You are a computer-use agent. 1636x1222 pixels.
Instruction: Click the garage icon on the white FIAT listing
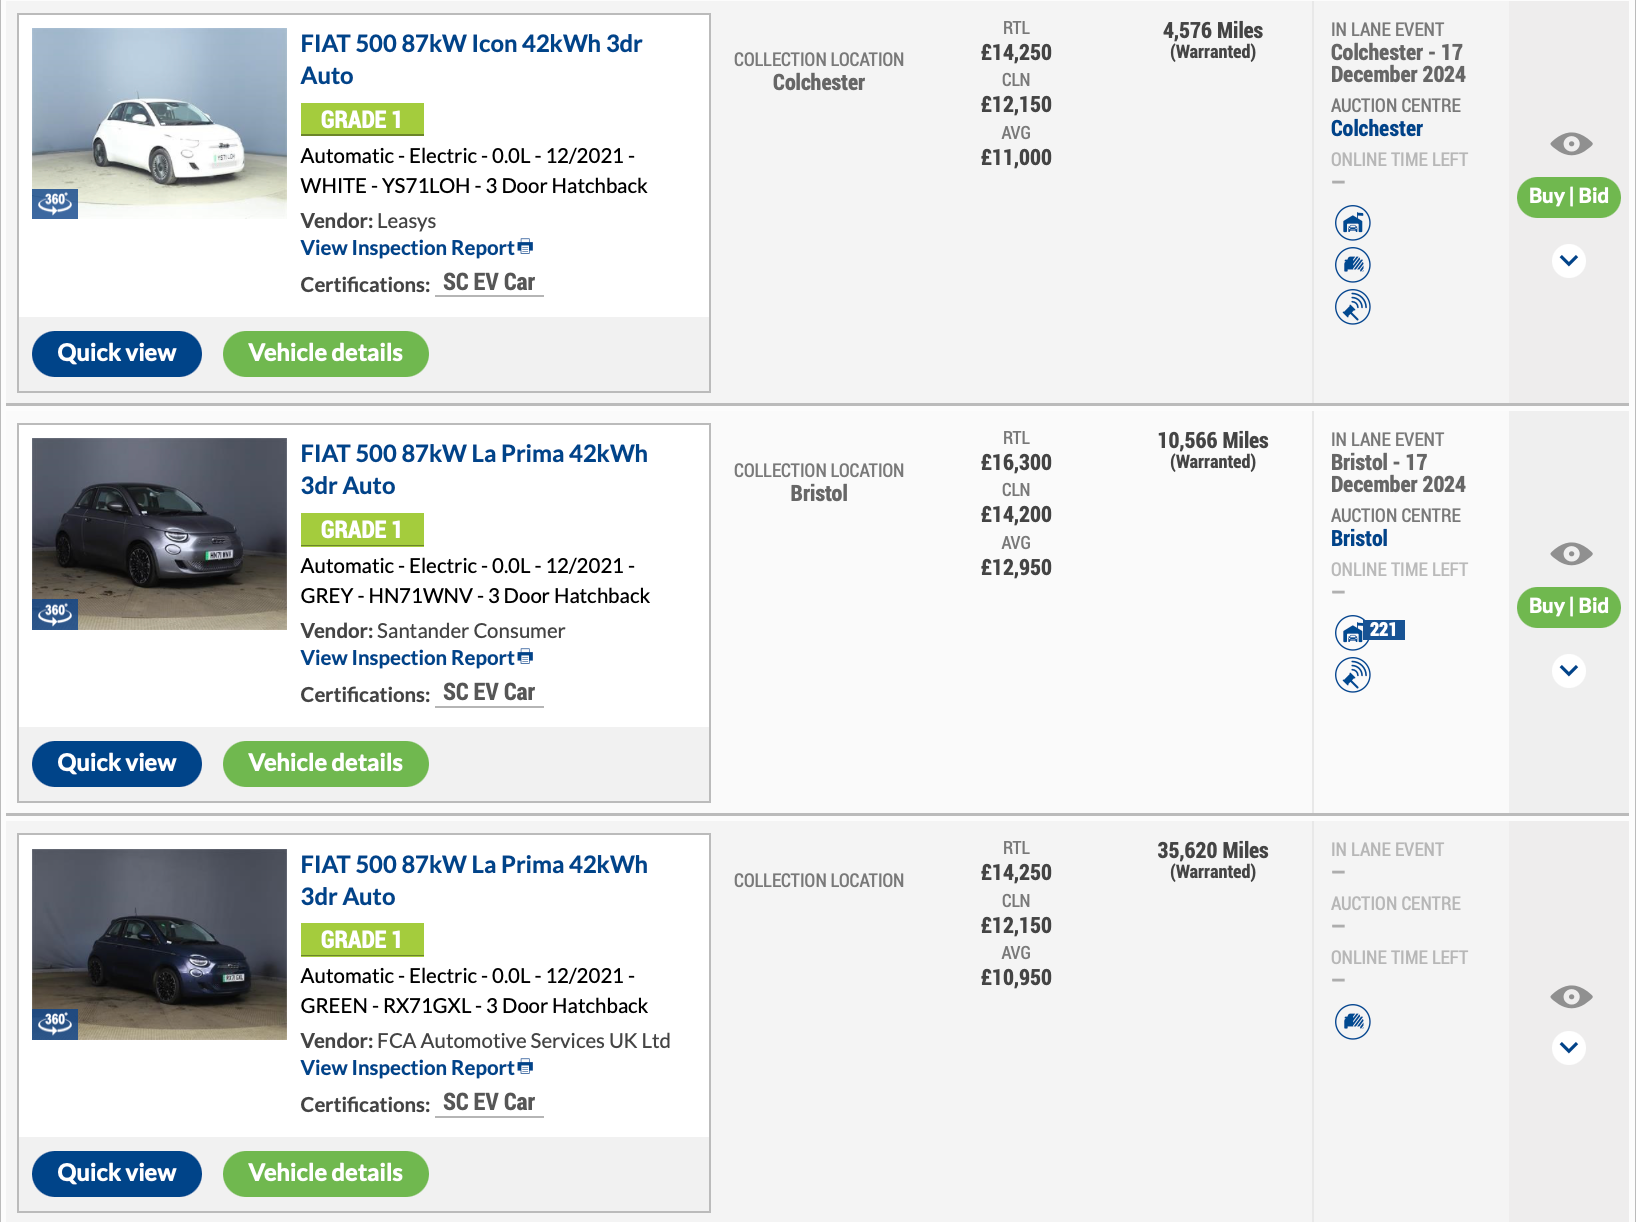(x=1352, y=223)
